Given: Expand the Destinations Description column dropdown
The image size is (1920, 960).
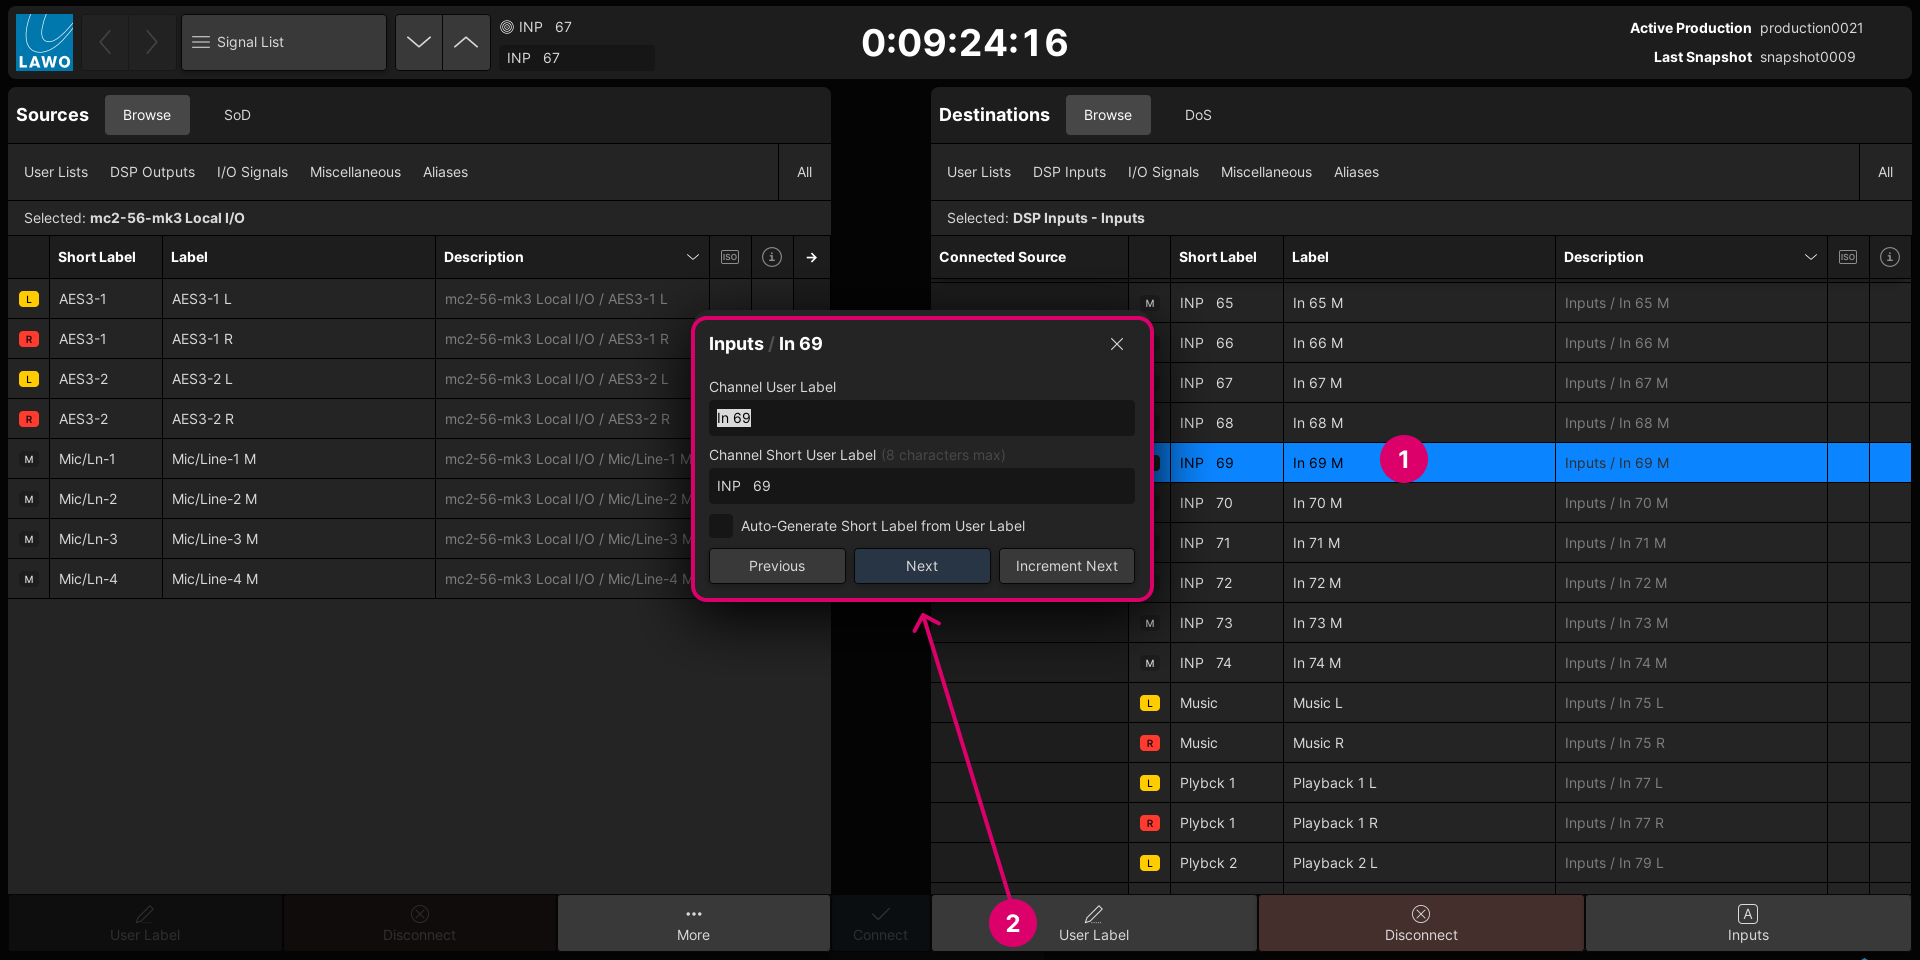Looking at the screenshot, I should pos(1810,257).
